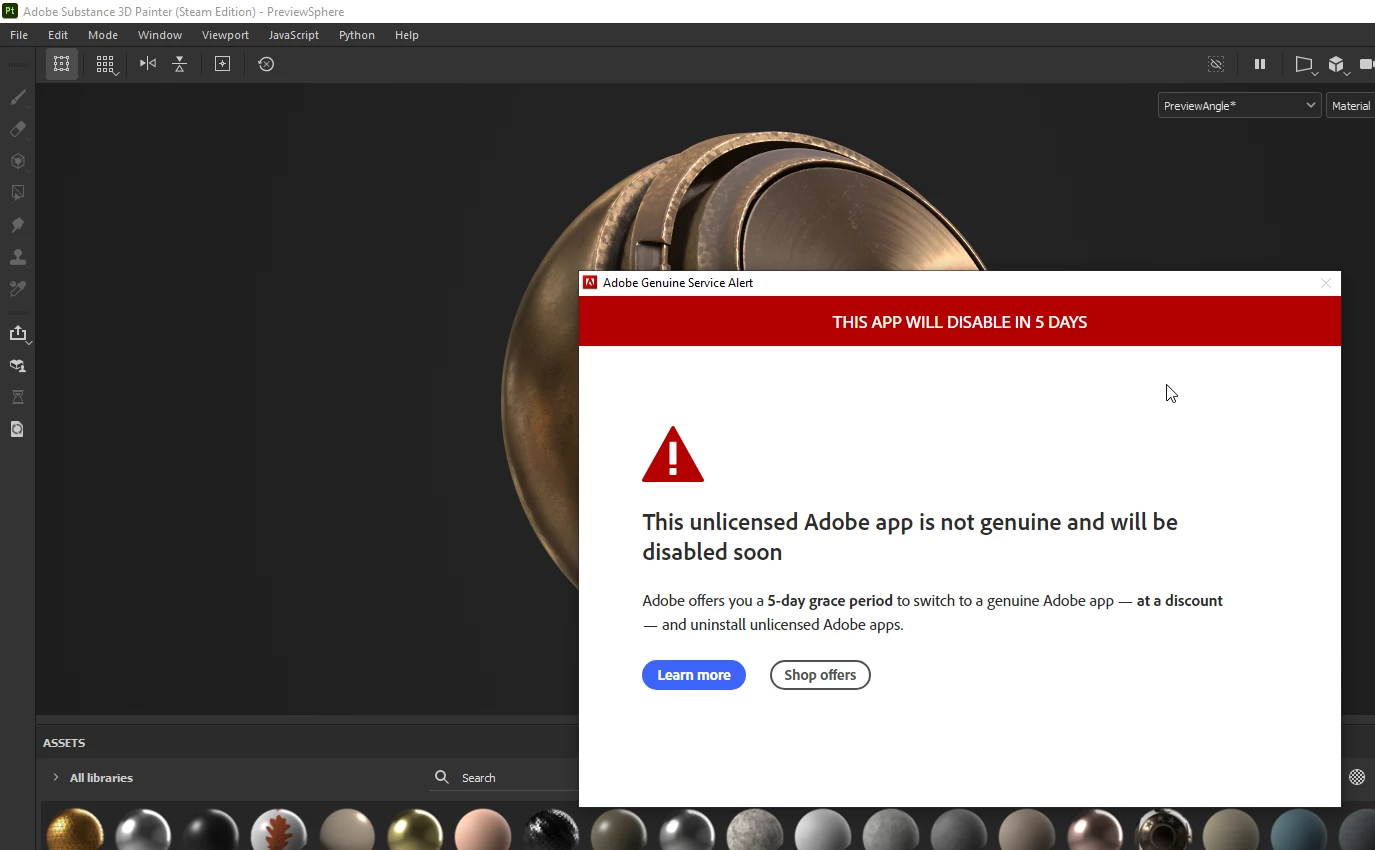The width and height of the screenshot is (1375, 850).
Task: Open the Viewport menu
Action: (x=225, y=35)
